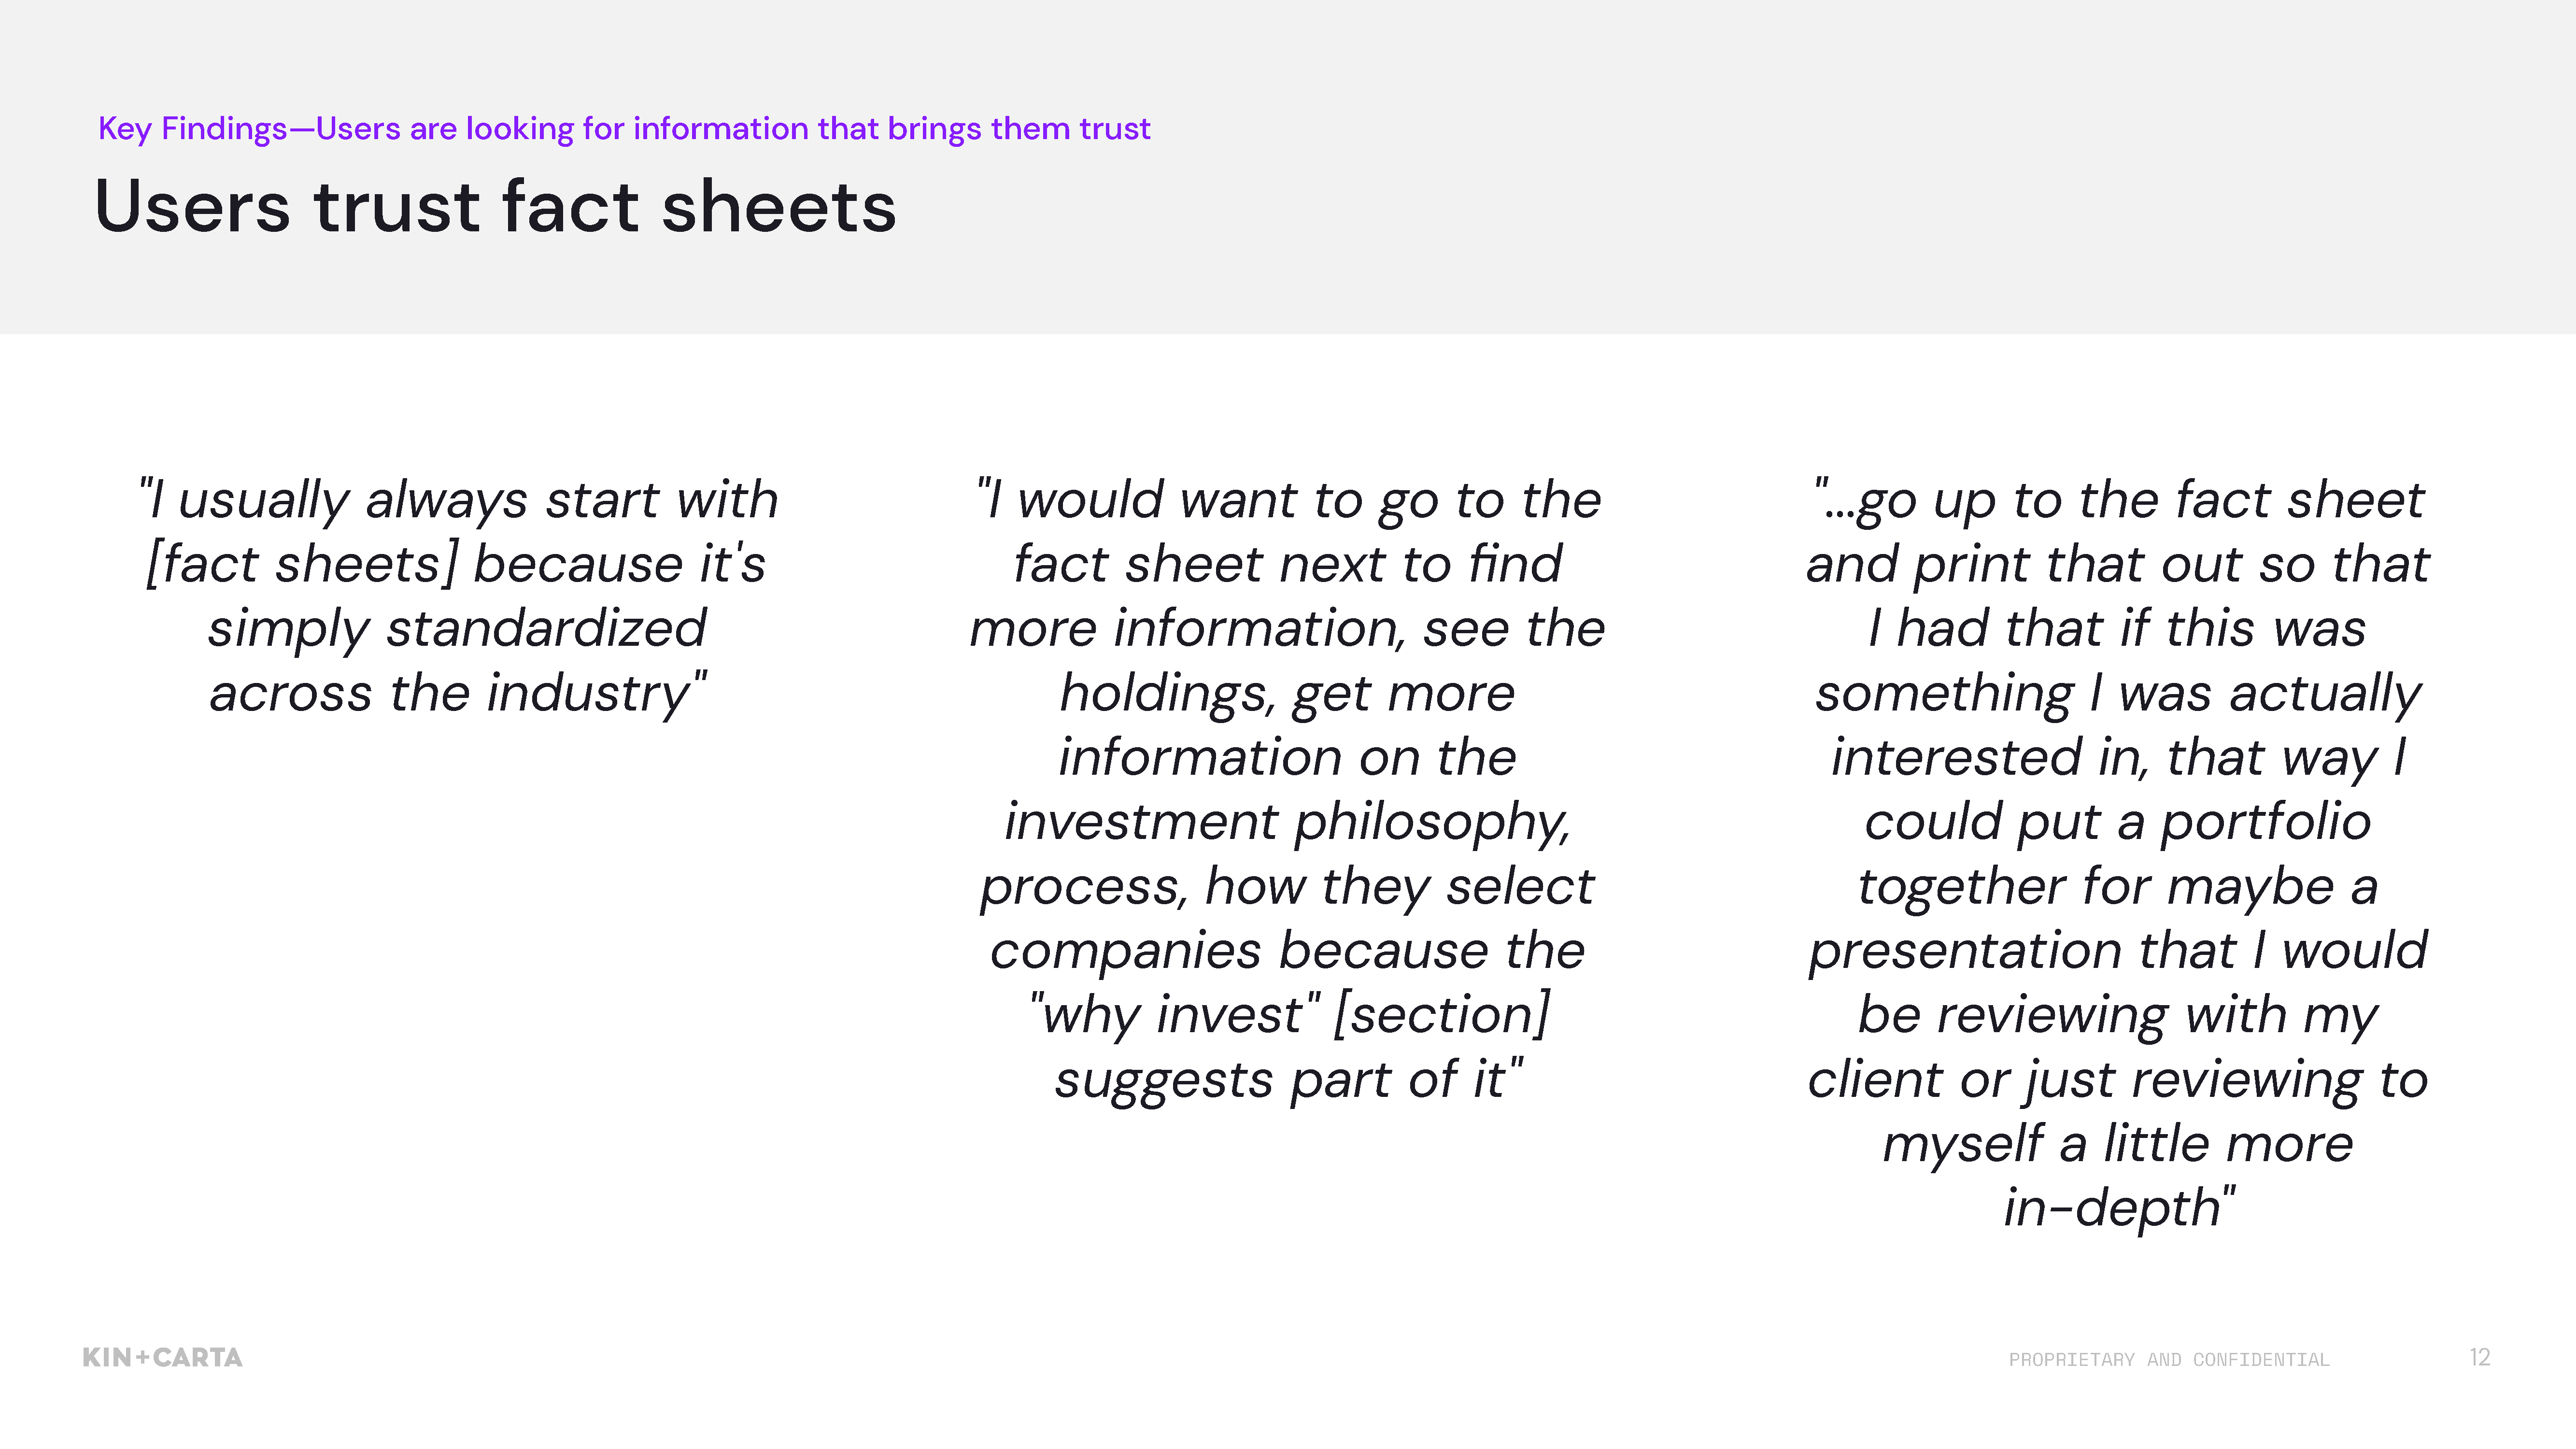
Task: Click the '[fact sheets] because it's' line
Action: pyautogui.click(x=456, y=564)
